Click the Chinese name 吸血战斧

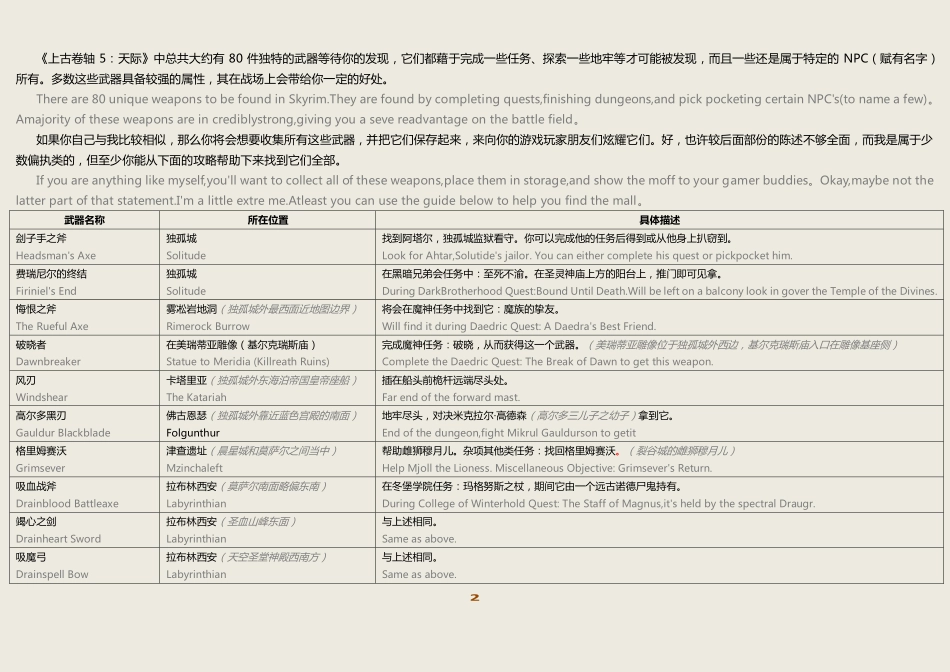click(x=36, y=486)
